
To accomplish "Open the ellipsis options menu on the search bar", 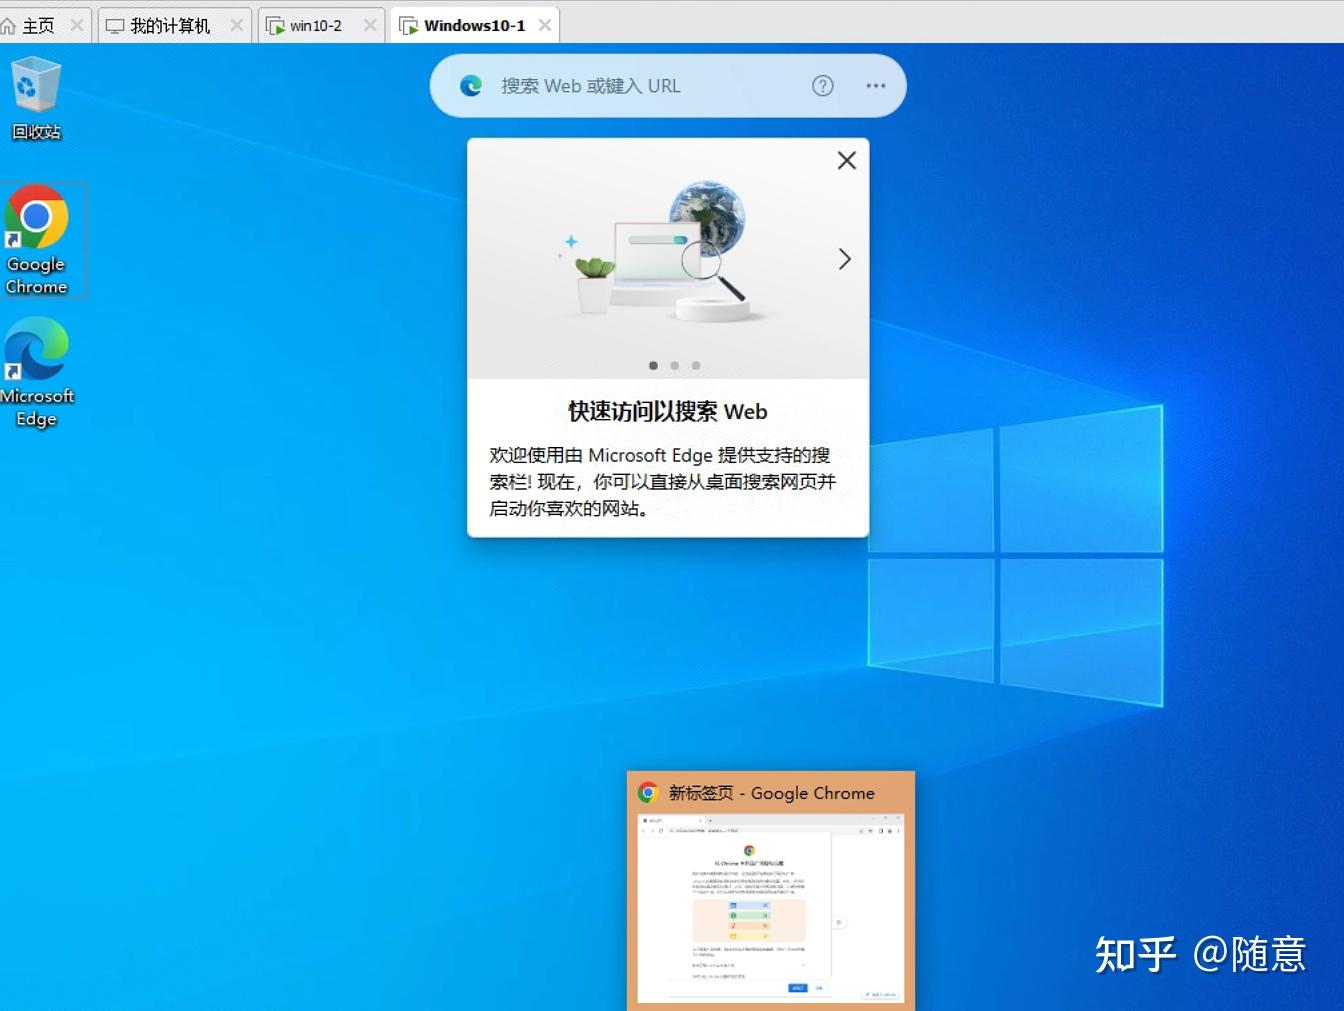I will [x=876, y=86].
